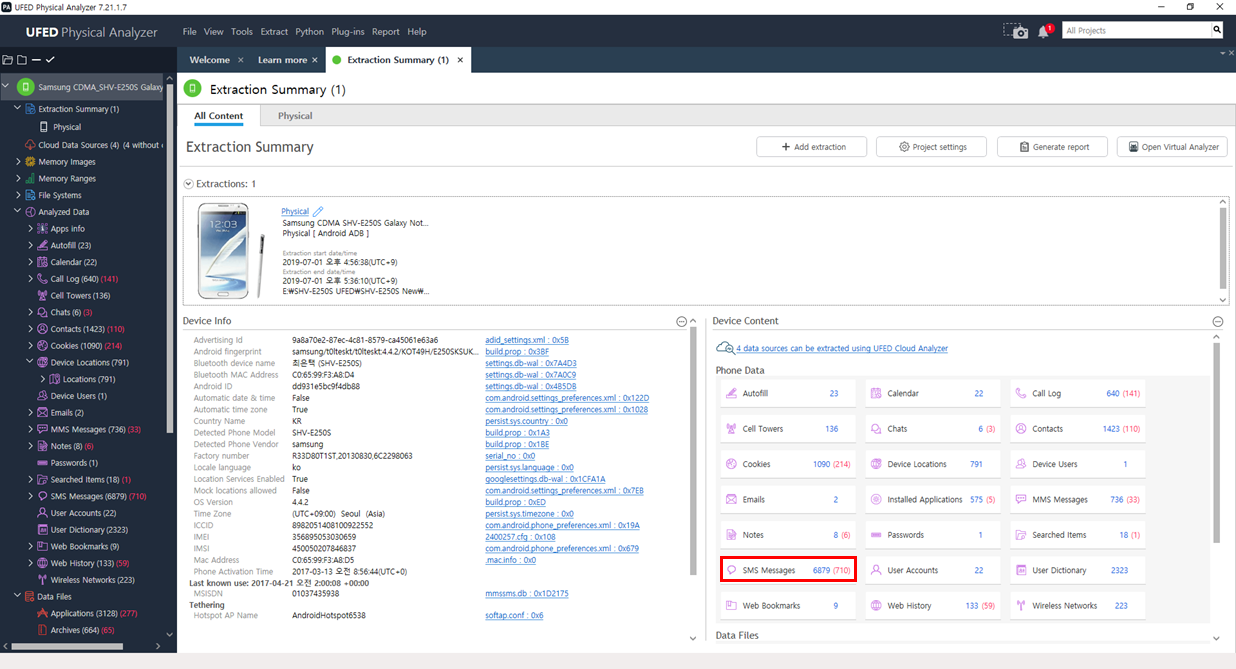Screen dimensions: 1236x669
Task: Click the Contacts tree icon
Action: pos(43,329)
